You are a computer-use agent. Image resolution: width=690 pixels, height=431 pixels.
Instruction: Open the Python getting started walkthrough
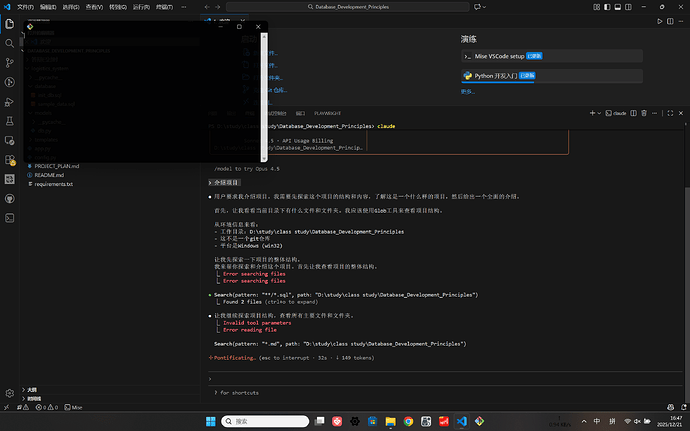[x=552, y=76]
